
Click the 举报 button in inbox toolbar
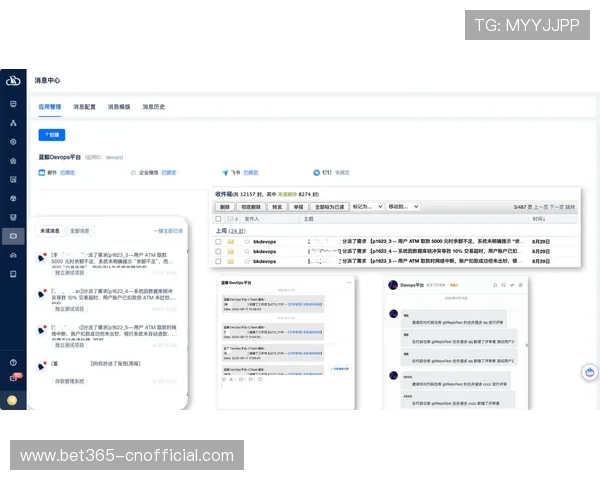(298, 207)
